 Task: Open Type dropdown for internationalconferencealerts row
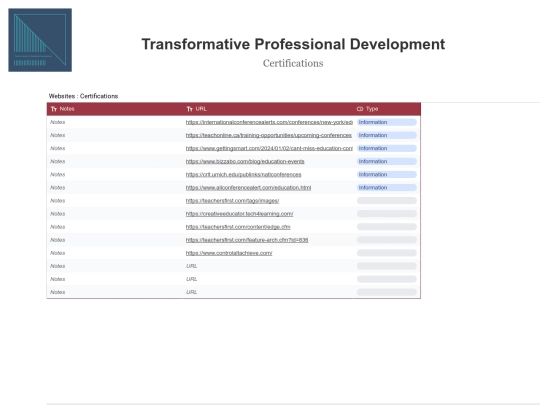click(387, 122)
